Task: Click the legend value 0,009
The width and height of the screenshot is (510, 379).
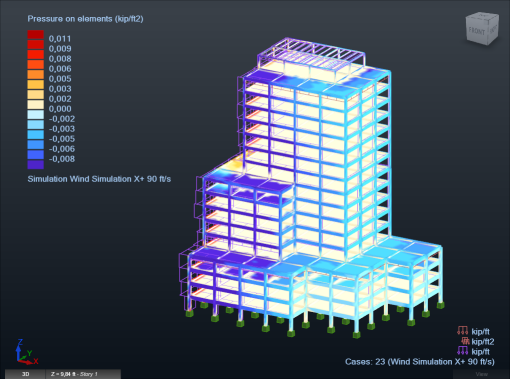Action: coord(60,49)
